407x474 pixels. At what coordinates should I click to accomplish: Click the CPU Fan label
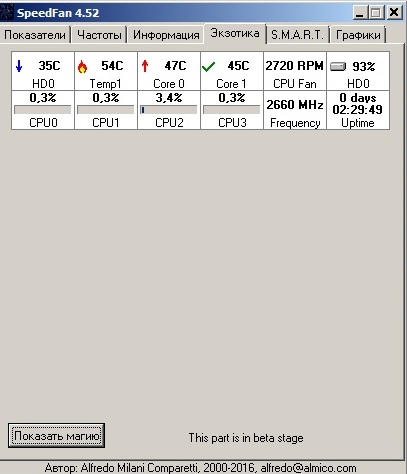pos(295,84)
